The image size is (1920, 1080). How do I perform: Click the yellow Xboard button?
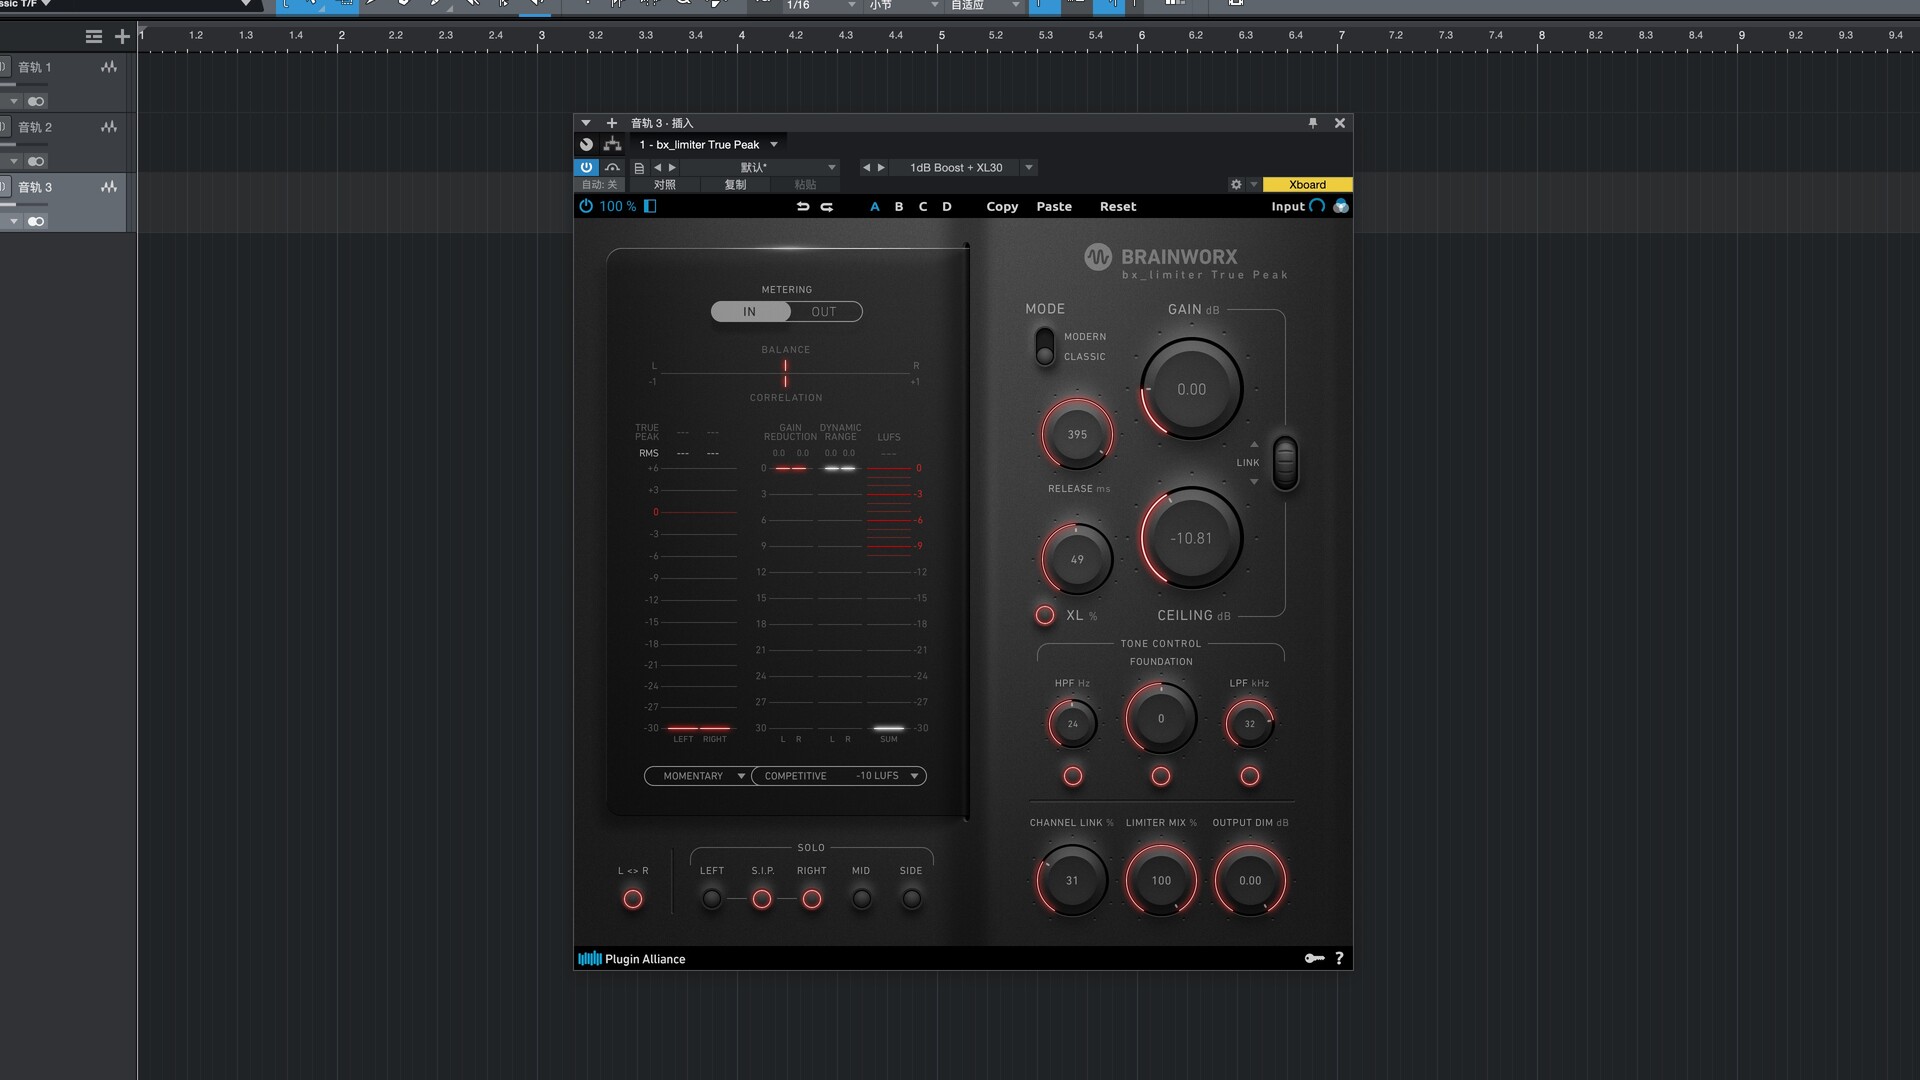pyautogui.click(x=1307, y=185)
